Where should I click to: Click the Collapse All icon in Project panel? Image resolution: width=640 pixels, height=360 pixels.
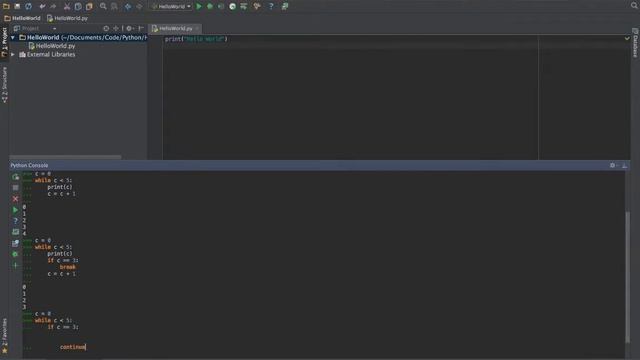[x=116, y=28]
